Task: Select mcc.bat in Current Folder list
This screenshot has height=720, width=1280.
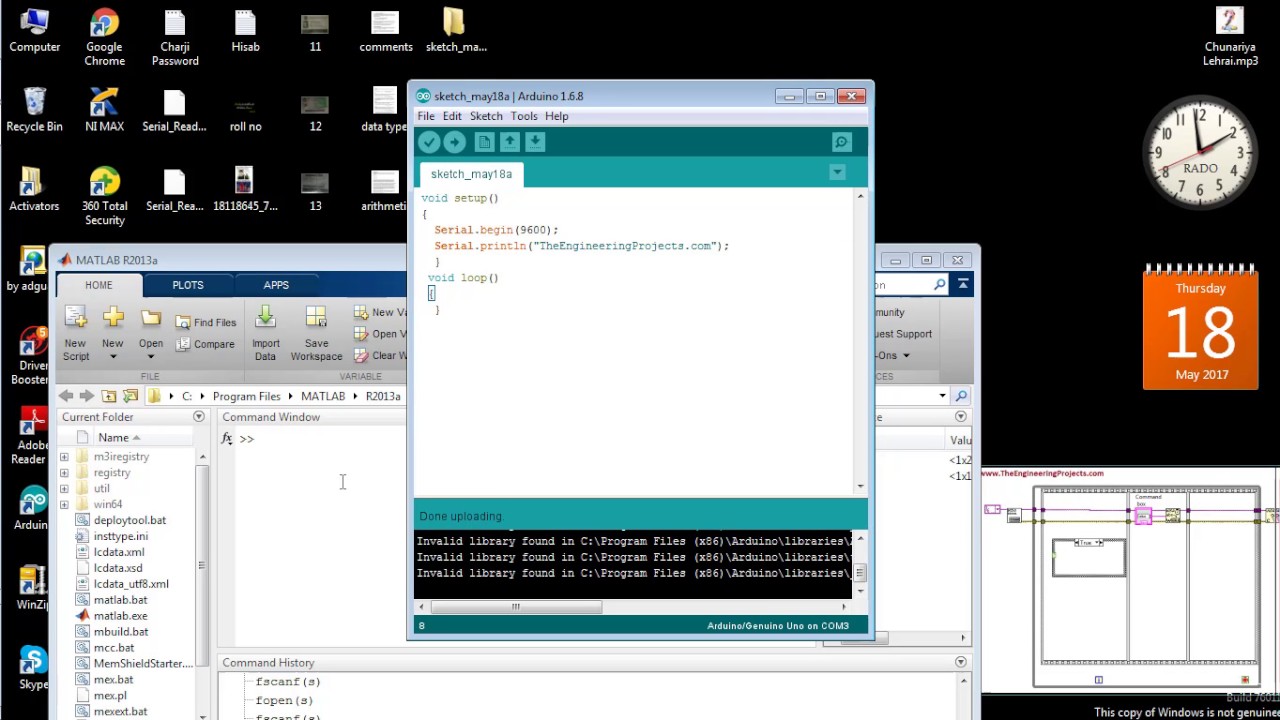Action: 114,648
